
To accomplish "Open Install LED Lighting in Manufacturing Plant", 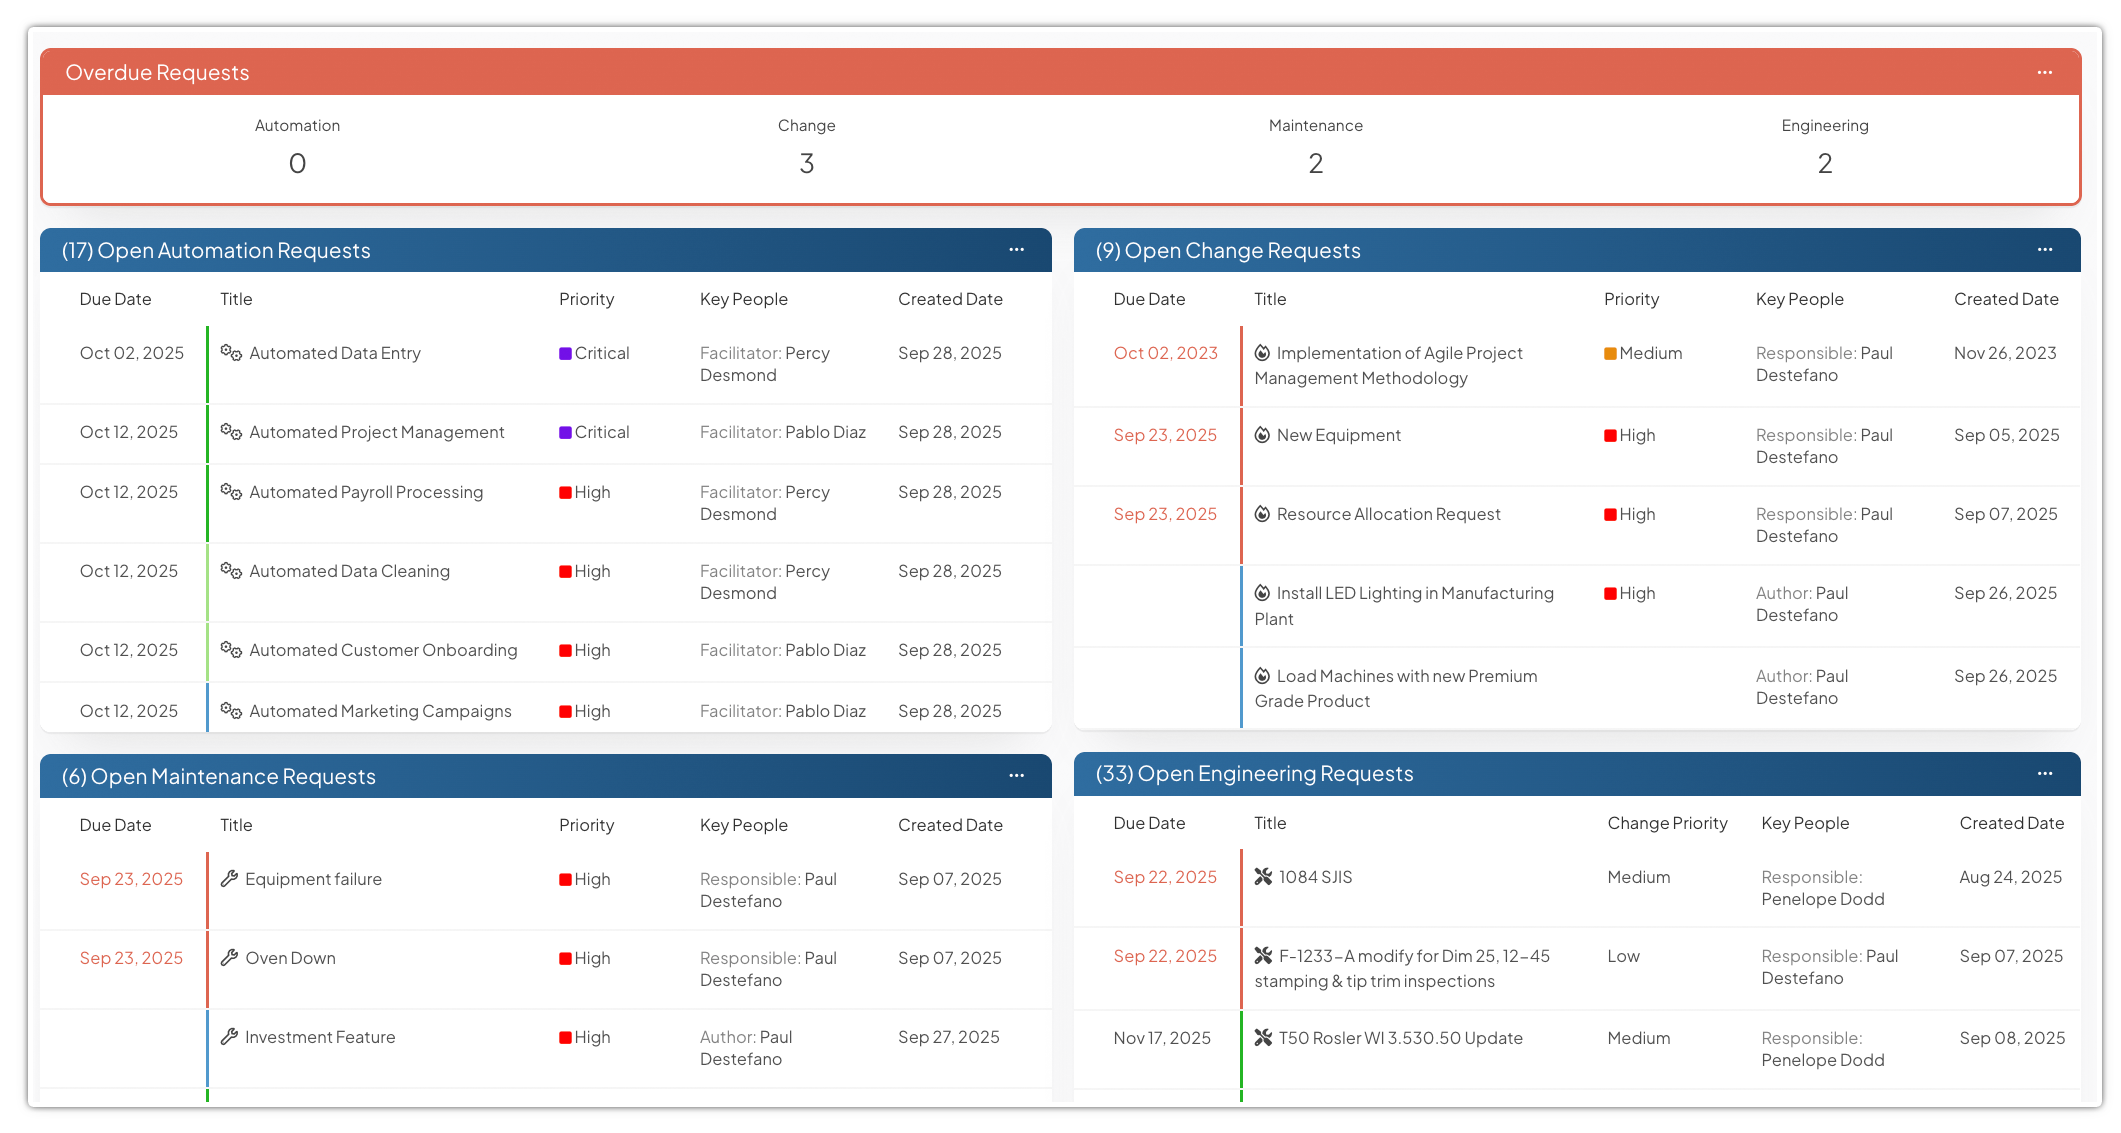I will click(1414, 594).
